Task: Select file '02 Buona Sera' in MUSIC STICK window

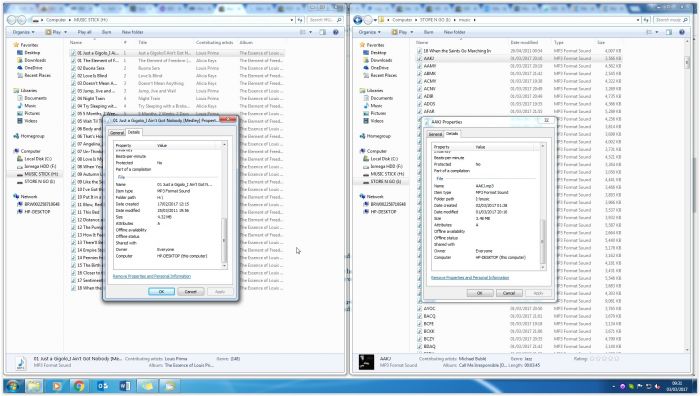Action: [x=91, y=68]
